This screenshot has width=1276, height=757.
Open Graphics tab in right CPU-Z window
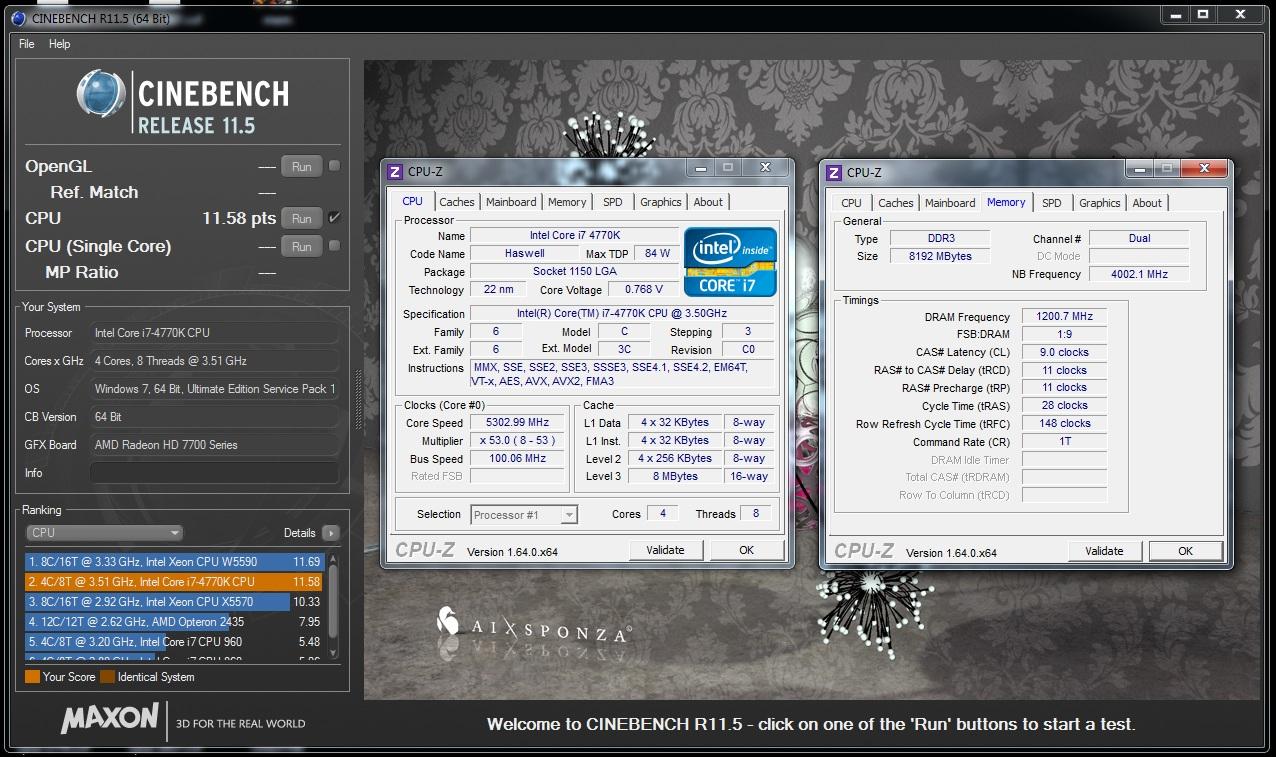pyautogui.click(x=1100, y=203)
